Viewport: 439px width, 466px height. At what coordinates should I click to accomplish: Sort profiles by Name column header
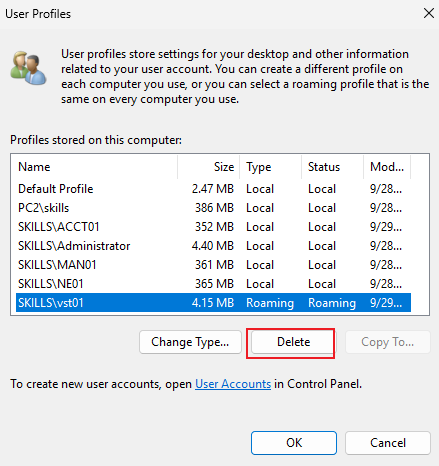coord(94,167)
